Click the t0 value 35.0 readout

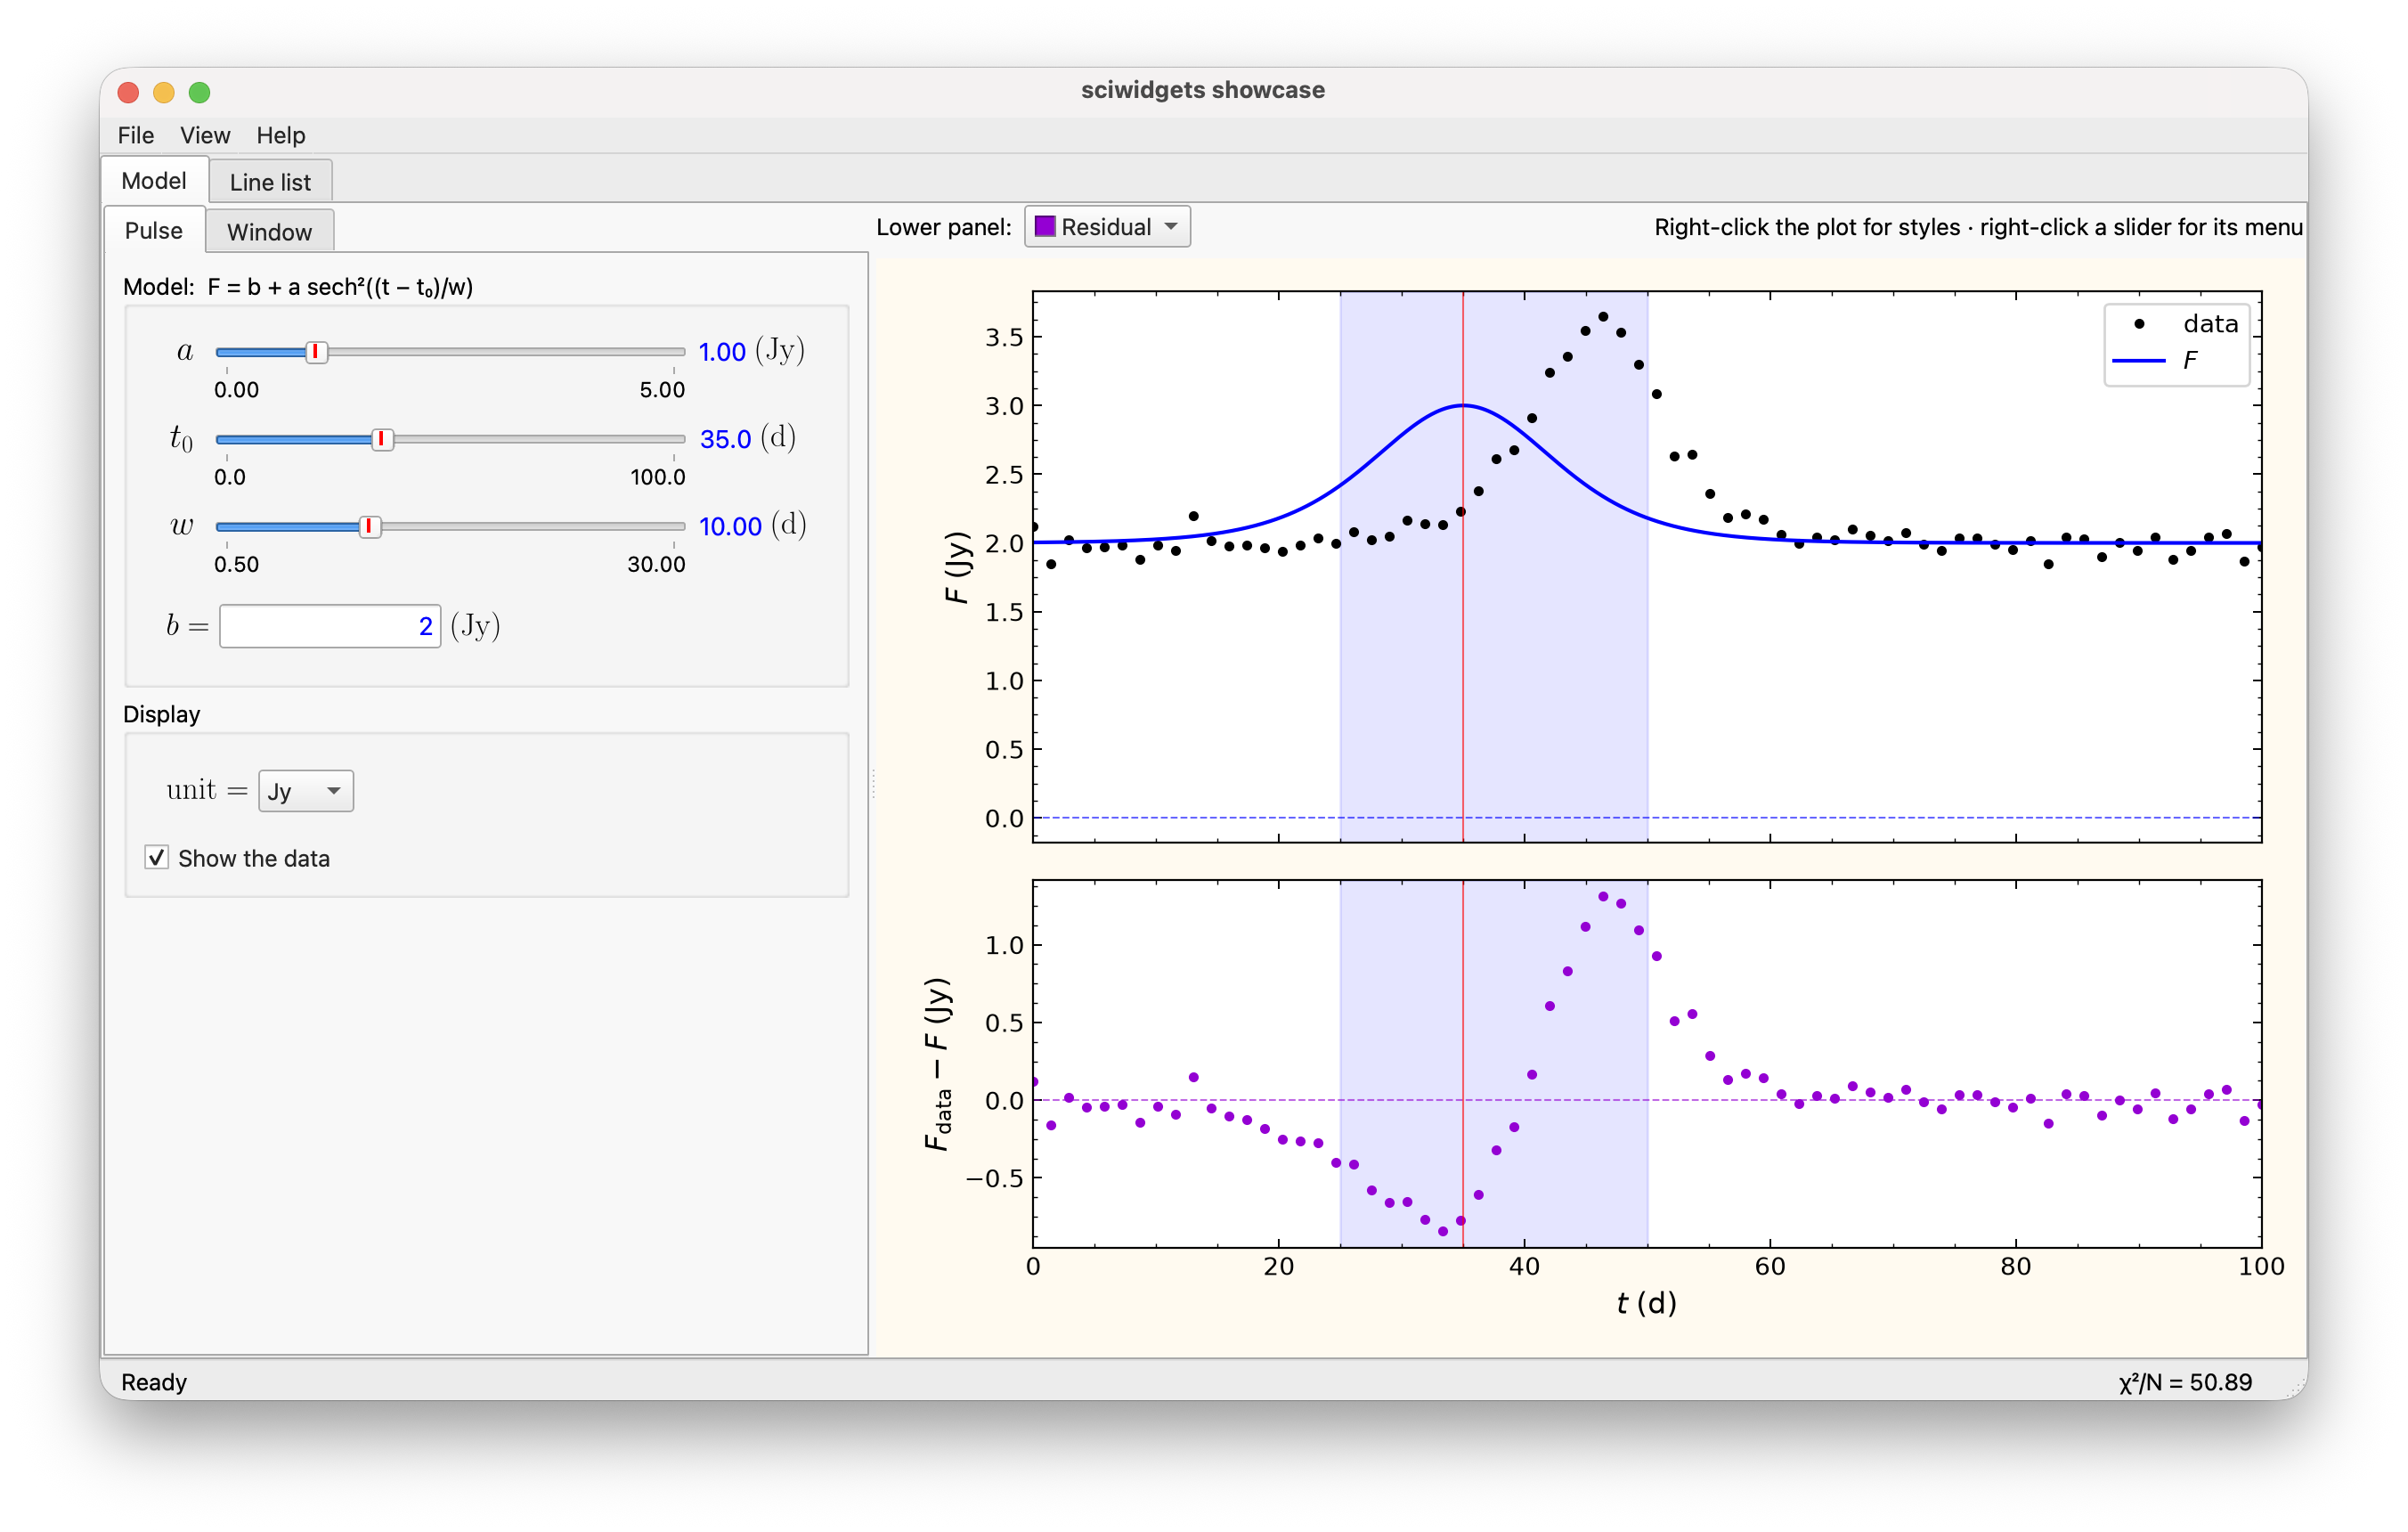pos(725,439)
